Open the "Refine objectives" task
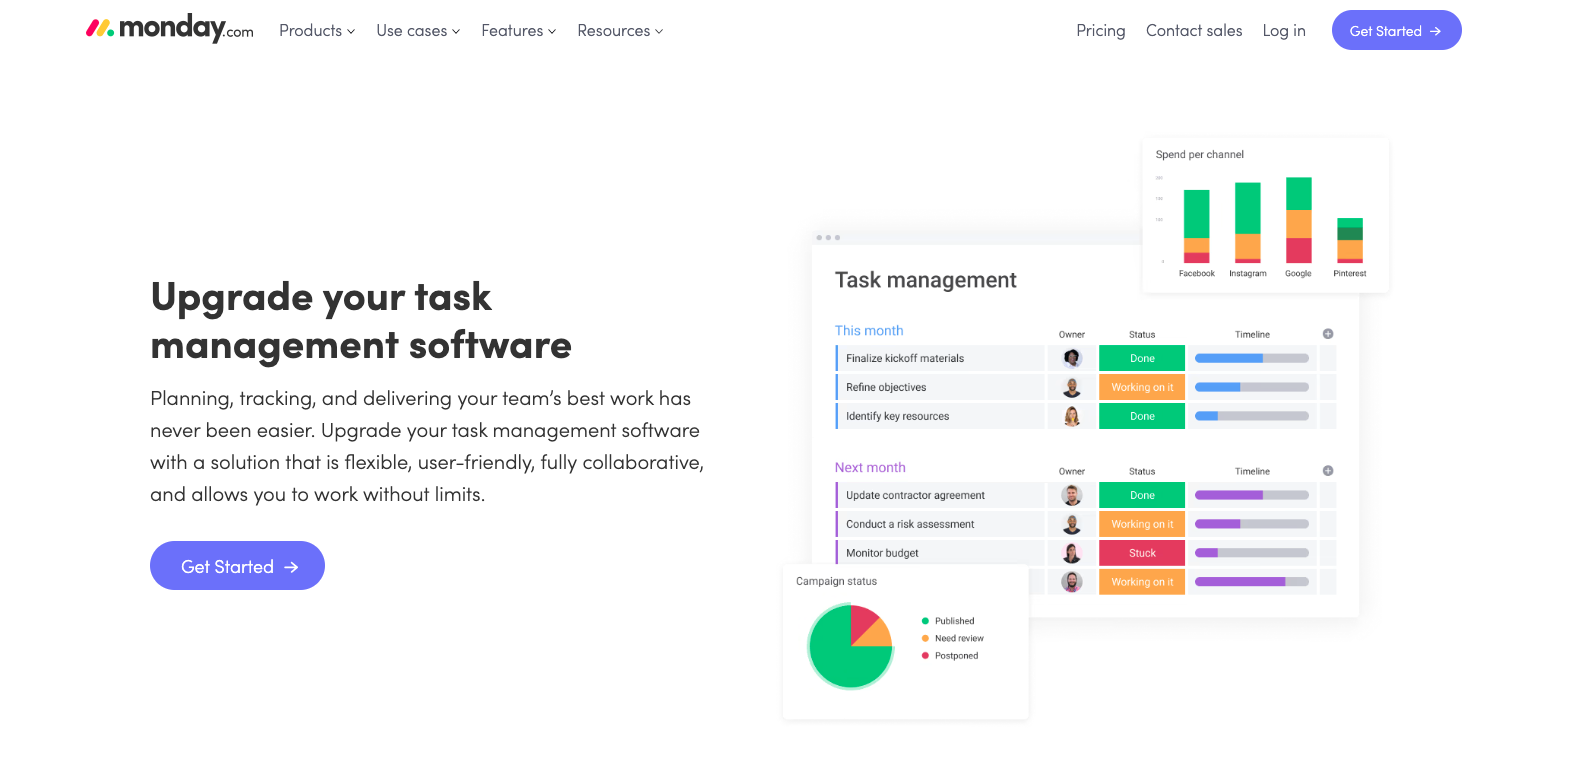This screenshot has width=1584, height=776. (x=886, y=387)
